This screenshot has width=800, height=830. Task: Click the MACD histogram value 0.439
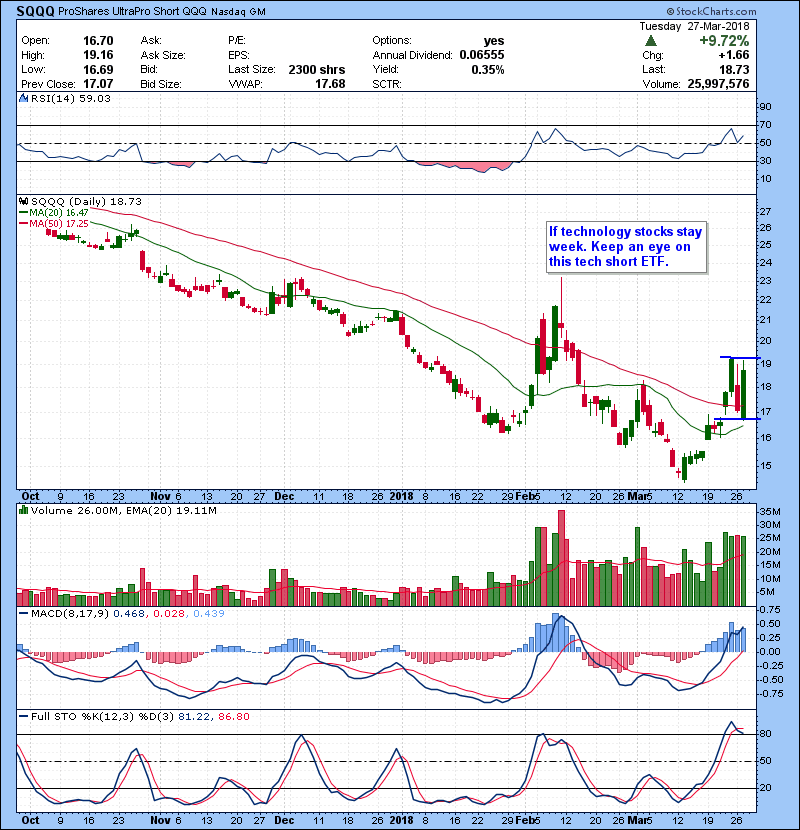click(209, 613)
